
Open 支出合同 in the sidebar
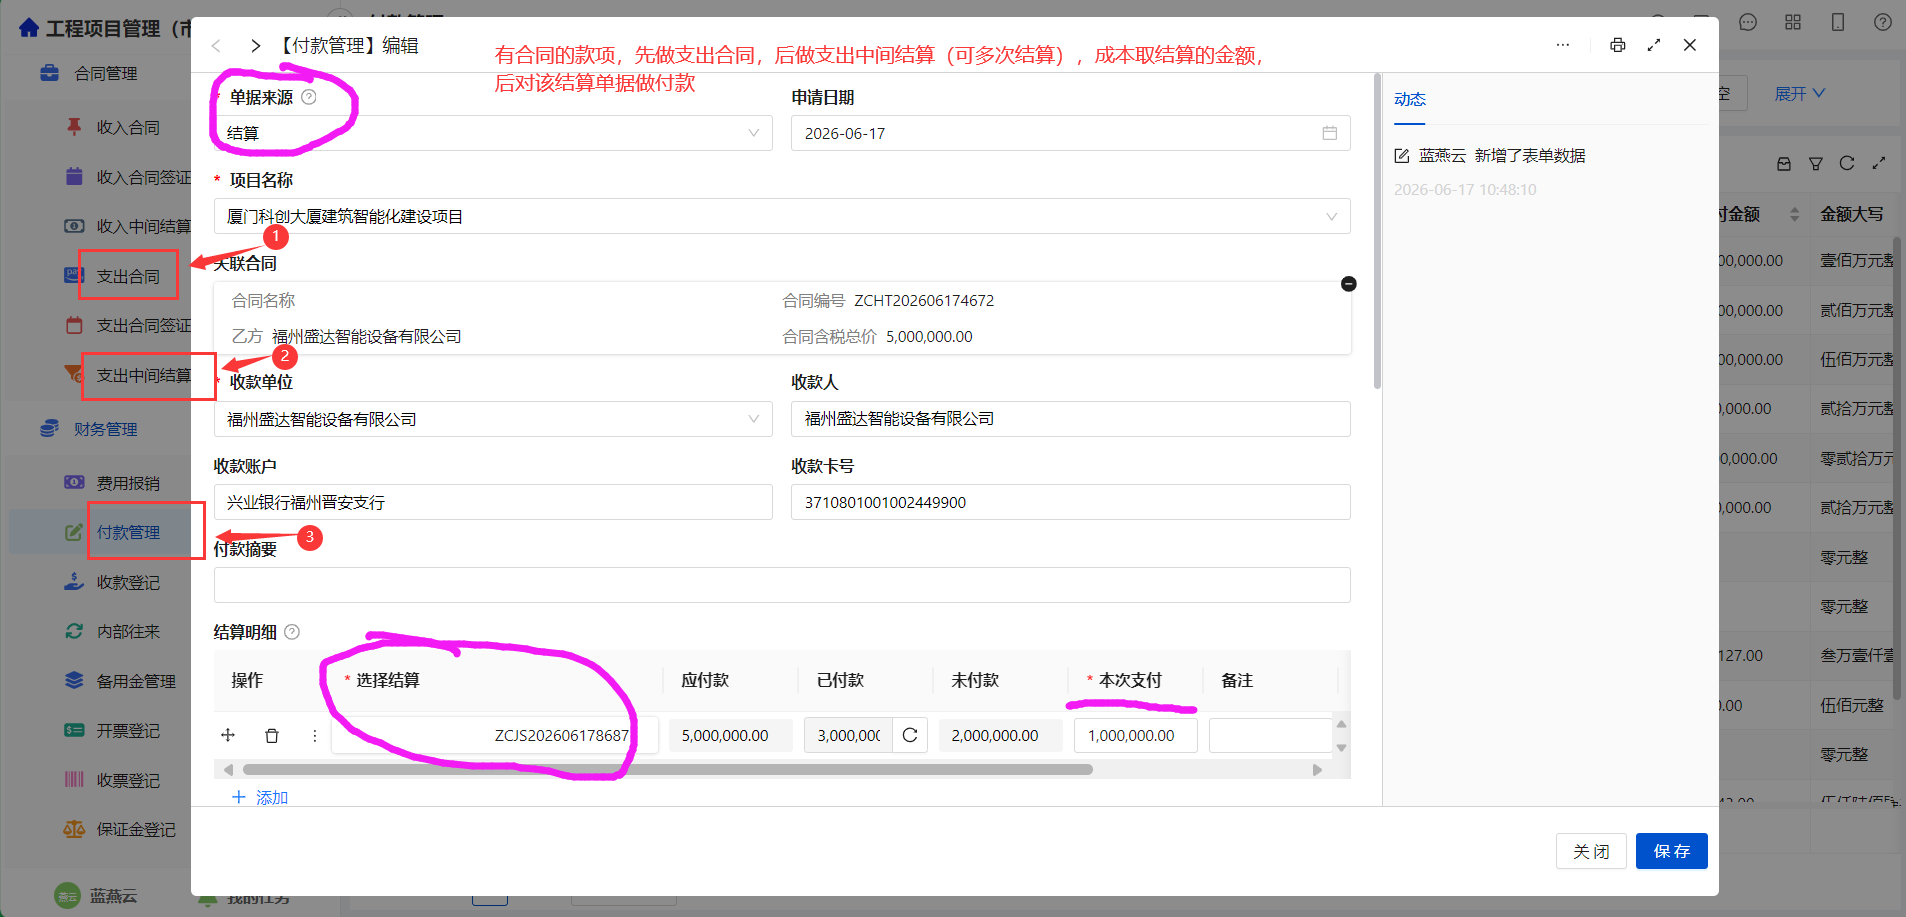pyautogui.click(x=128, y=276)
